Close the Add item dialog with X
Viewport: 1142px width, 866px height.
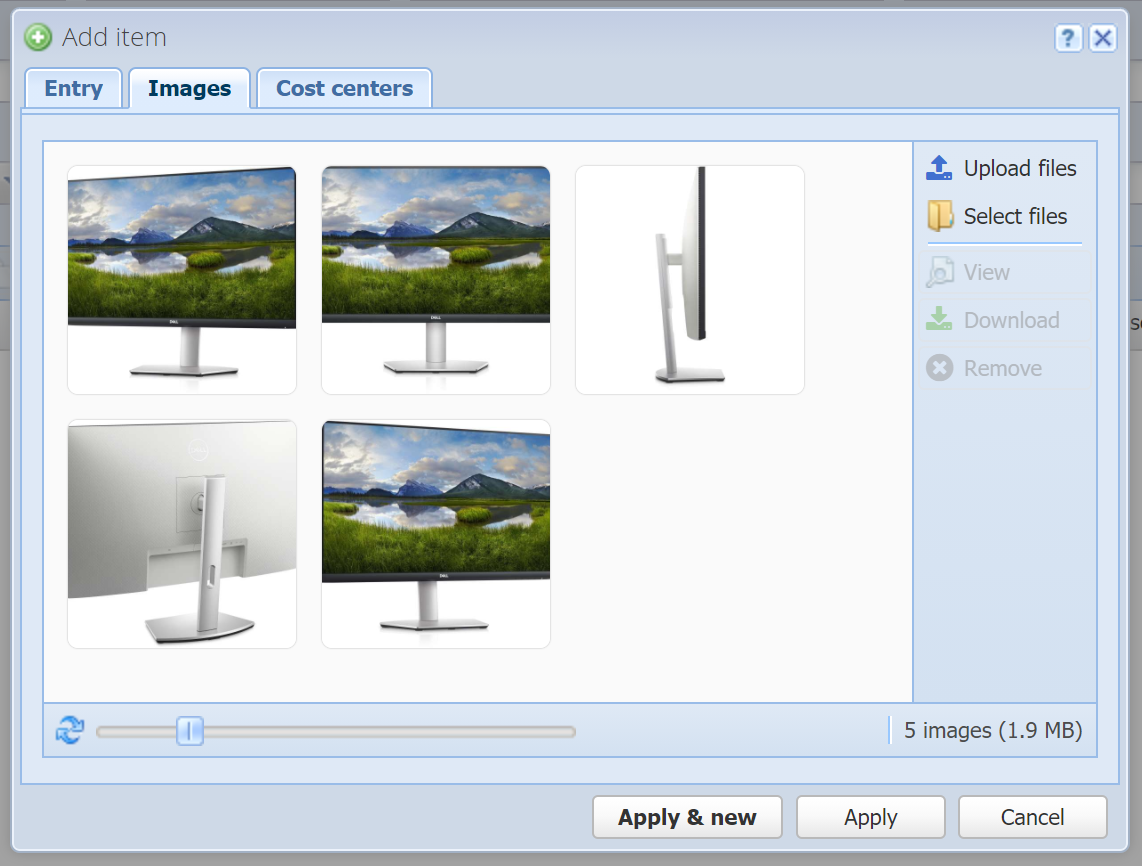point(1103,38)
